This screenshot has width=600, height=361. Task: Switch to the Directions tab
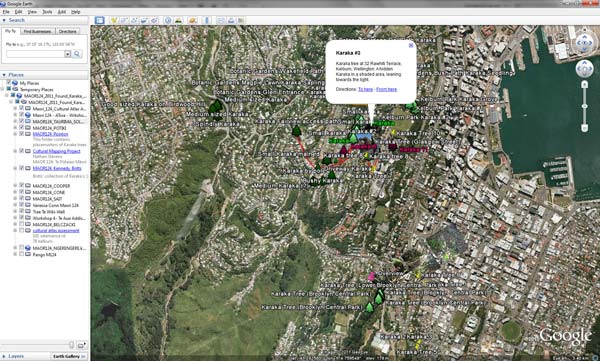point(68,31)
